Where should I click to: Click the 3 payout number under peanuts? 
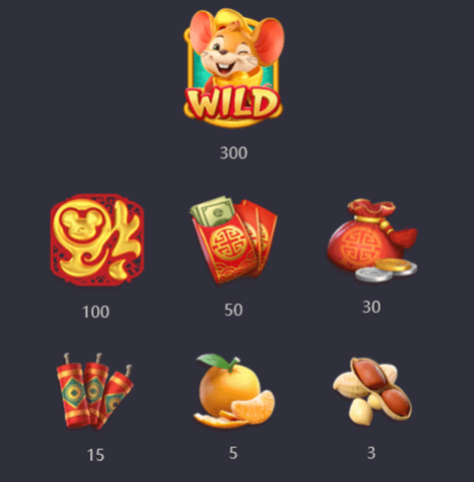point(371,453)
